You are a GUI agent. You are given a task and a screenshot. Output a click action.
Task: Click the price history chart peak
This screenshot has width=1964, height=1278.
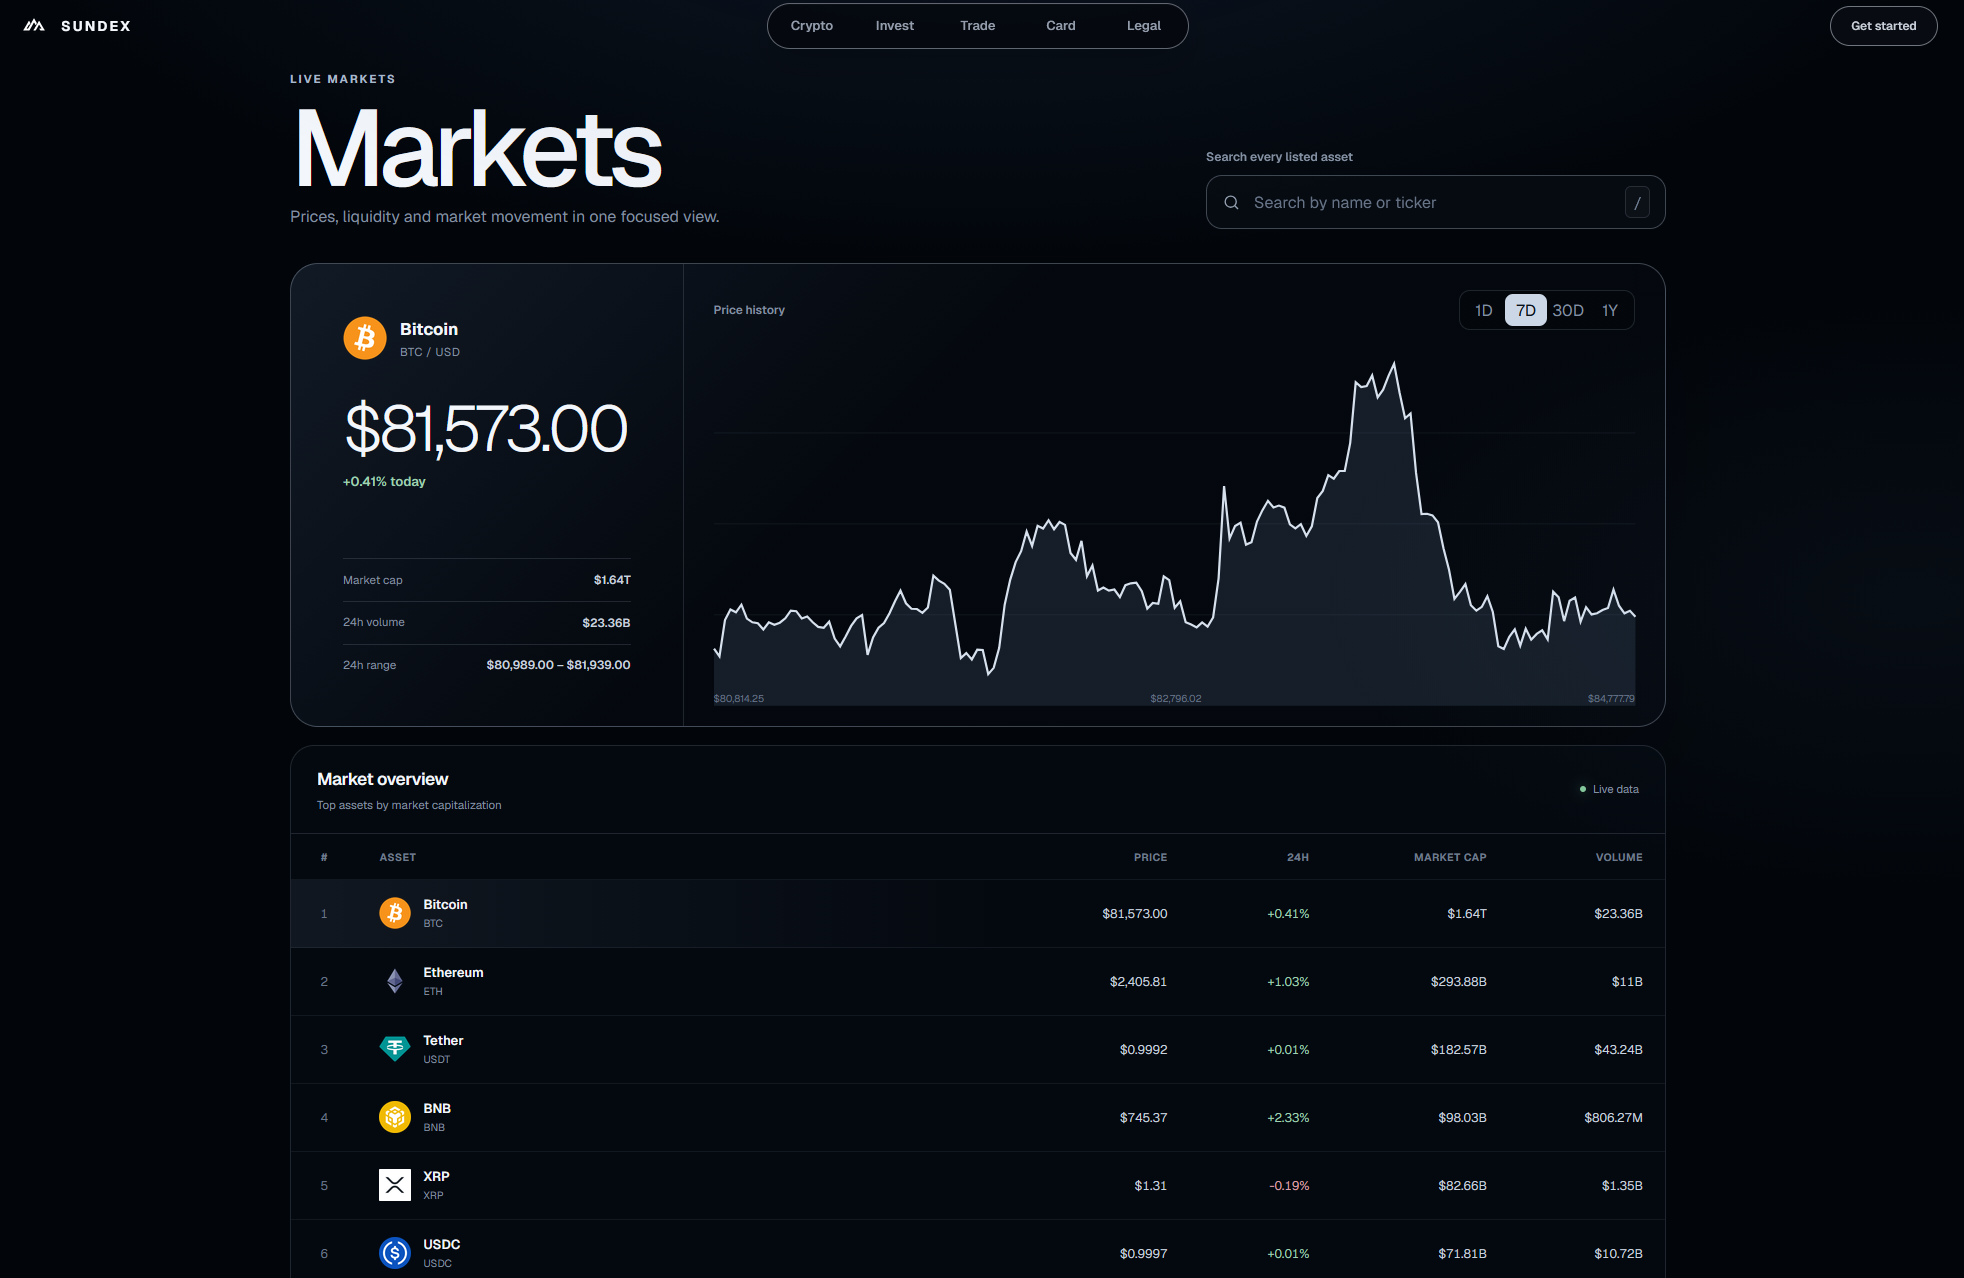1394,364
